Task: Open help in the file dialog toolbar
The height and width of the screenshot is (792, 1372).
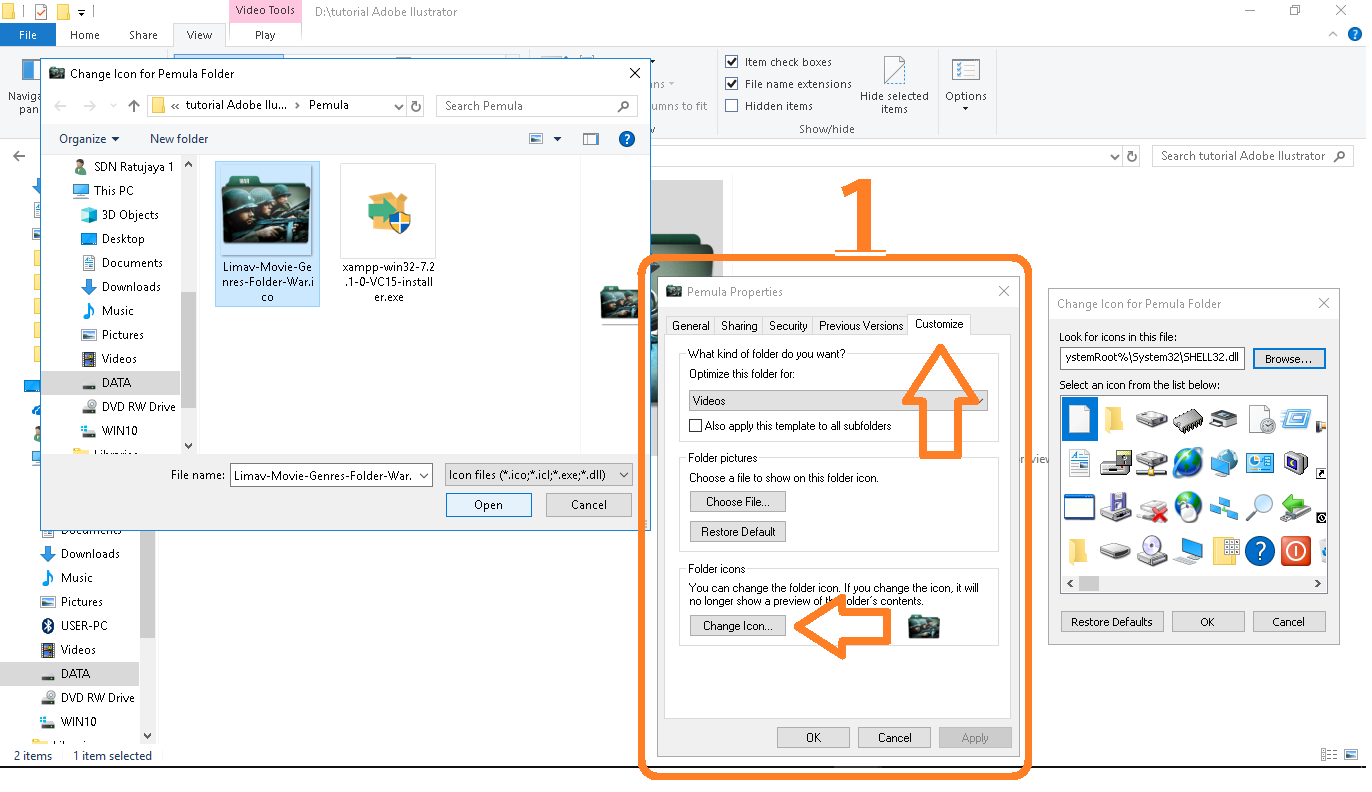Action: [x=627, y=139]
